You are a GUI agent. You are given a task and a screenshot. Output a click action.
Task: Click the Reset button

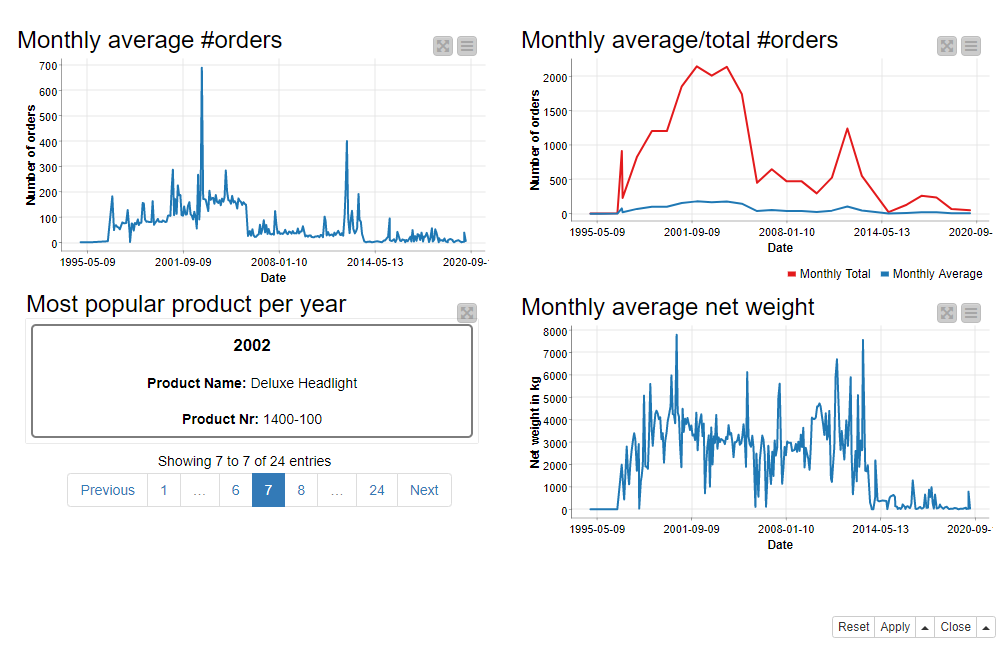(853, 627)
